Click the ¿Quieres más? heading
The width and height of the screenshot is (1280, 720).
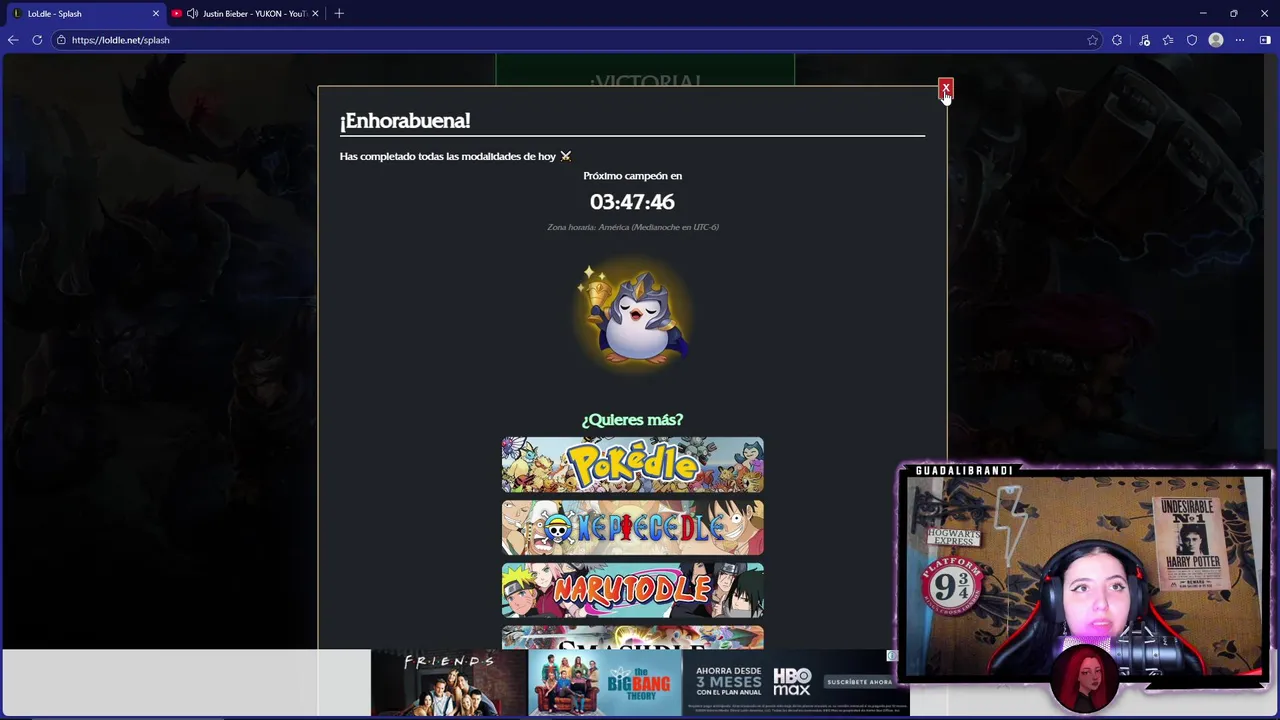click(632, 420)
